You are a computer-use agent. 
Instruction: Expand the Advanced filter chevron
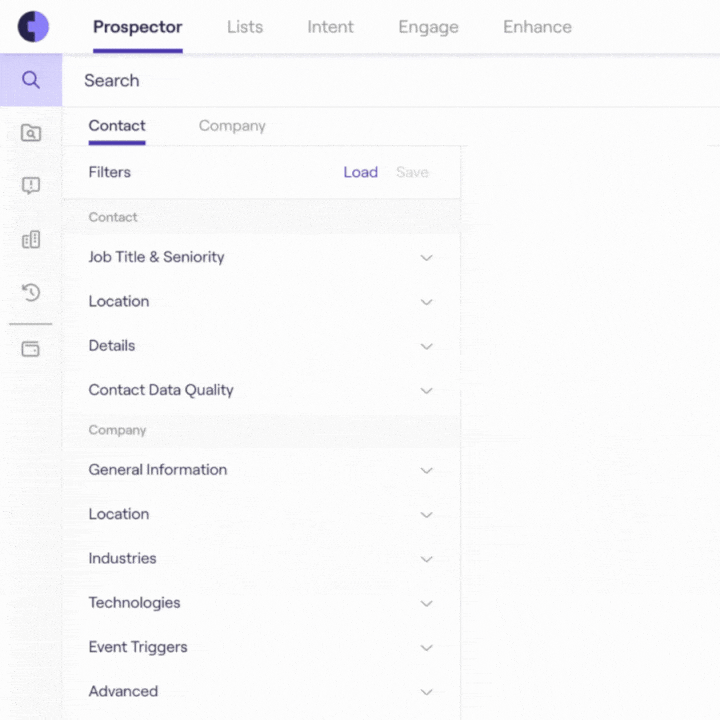pyautogui.click(x=427, y=692)
